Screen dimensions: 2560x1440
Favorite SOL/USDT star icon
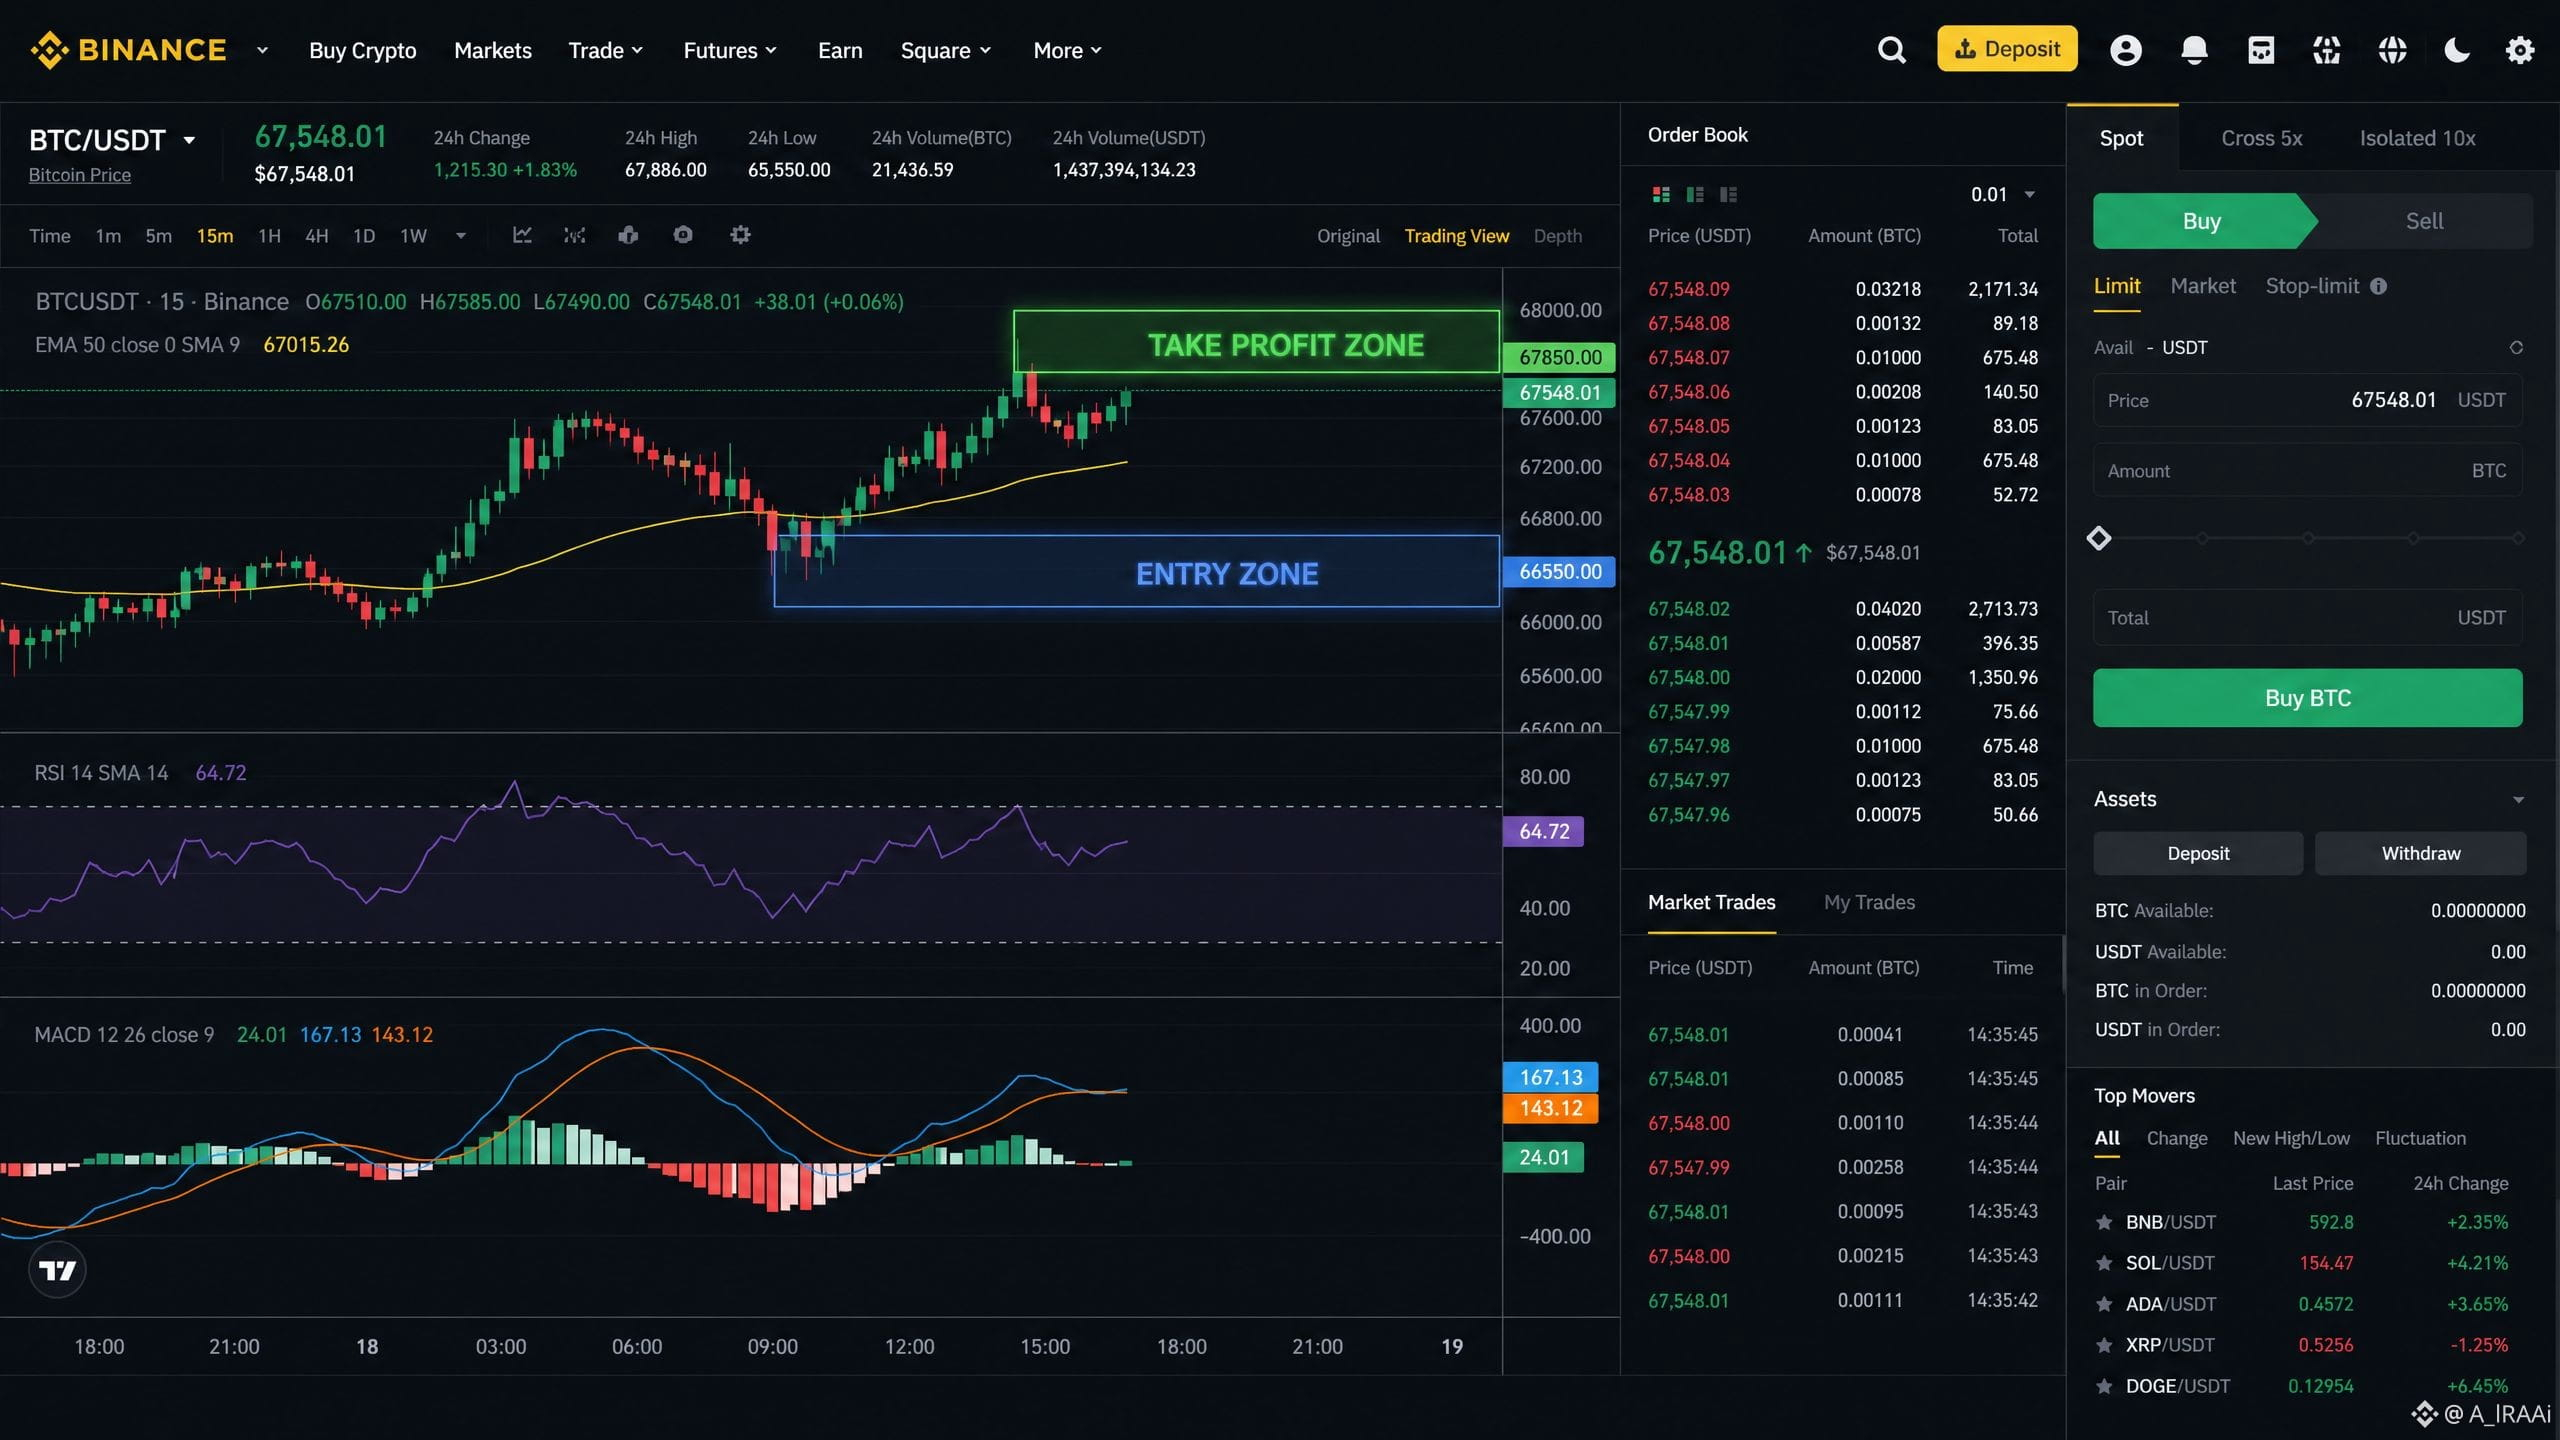click(2104, 1263)
